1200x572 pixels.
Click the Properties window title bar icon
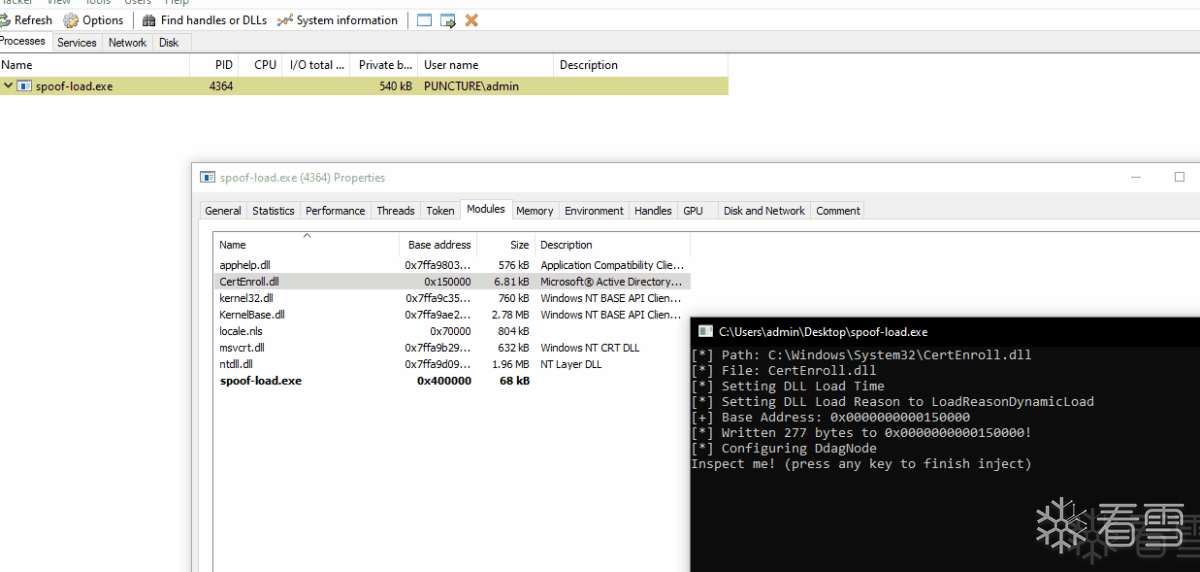click(x=207, y=177)
